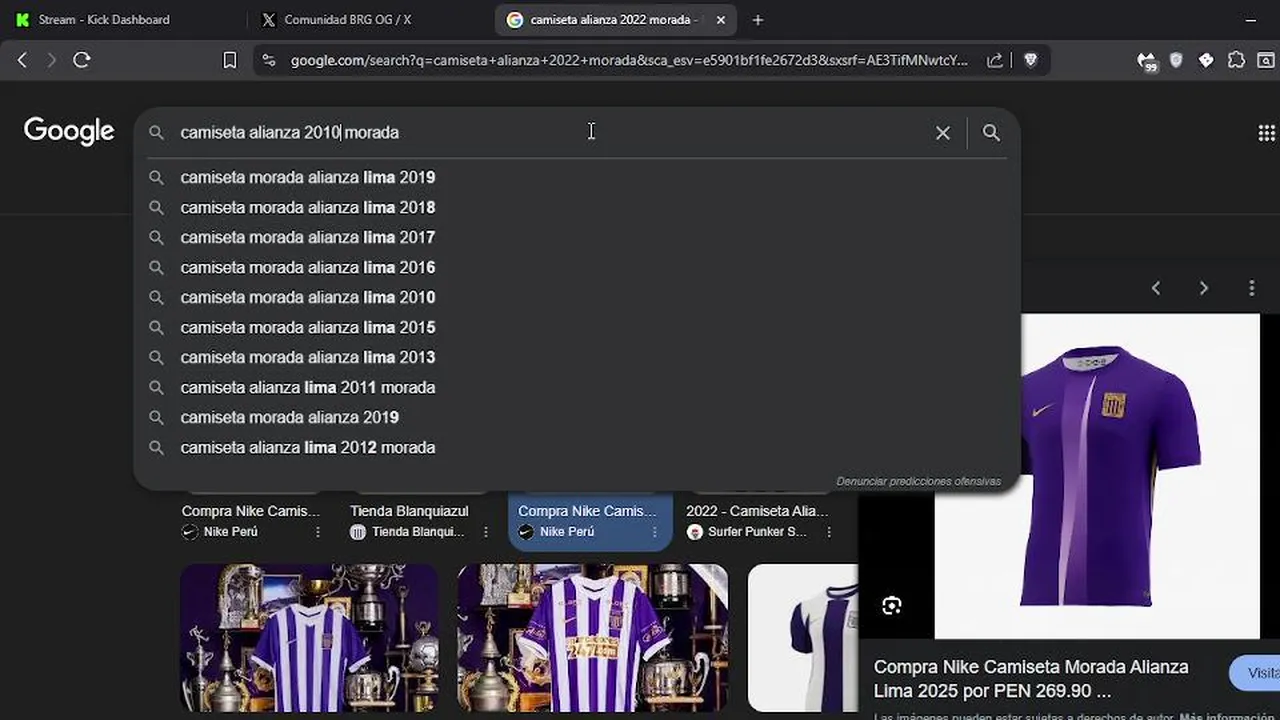Open highlighted Compra Nike Camis... result

587,511
